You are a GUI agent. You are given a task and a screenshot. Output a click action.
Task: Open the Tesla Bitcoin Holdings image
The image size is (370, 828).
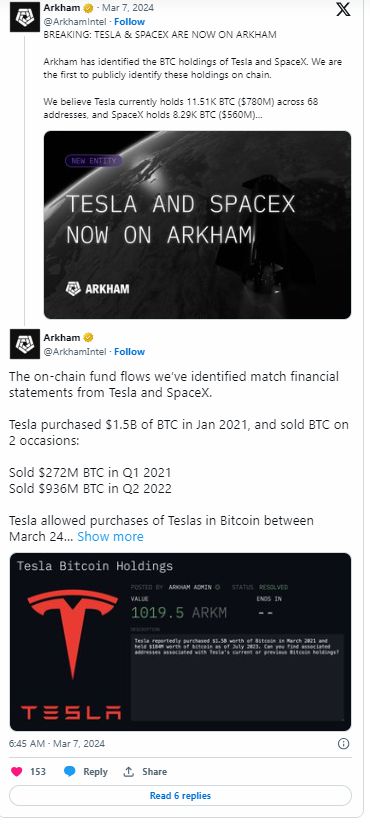(181, 642)
